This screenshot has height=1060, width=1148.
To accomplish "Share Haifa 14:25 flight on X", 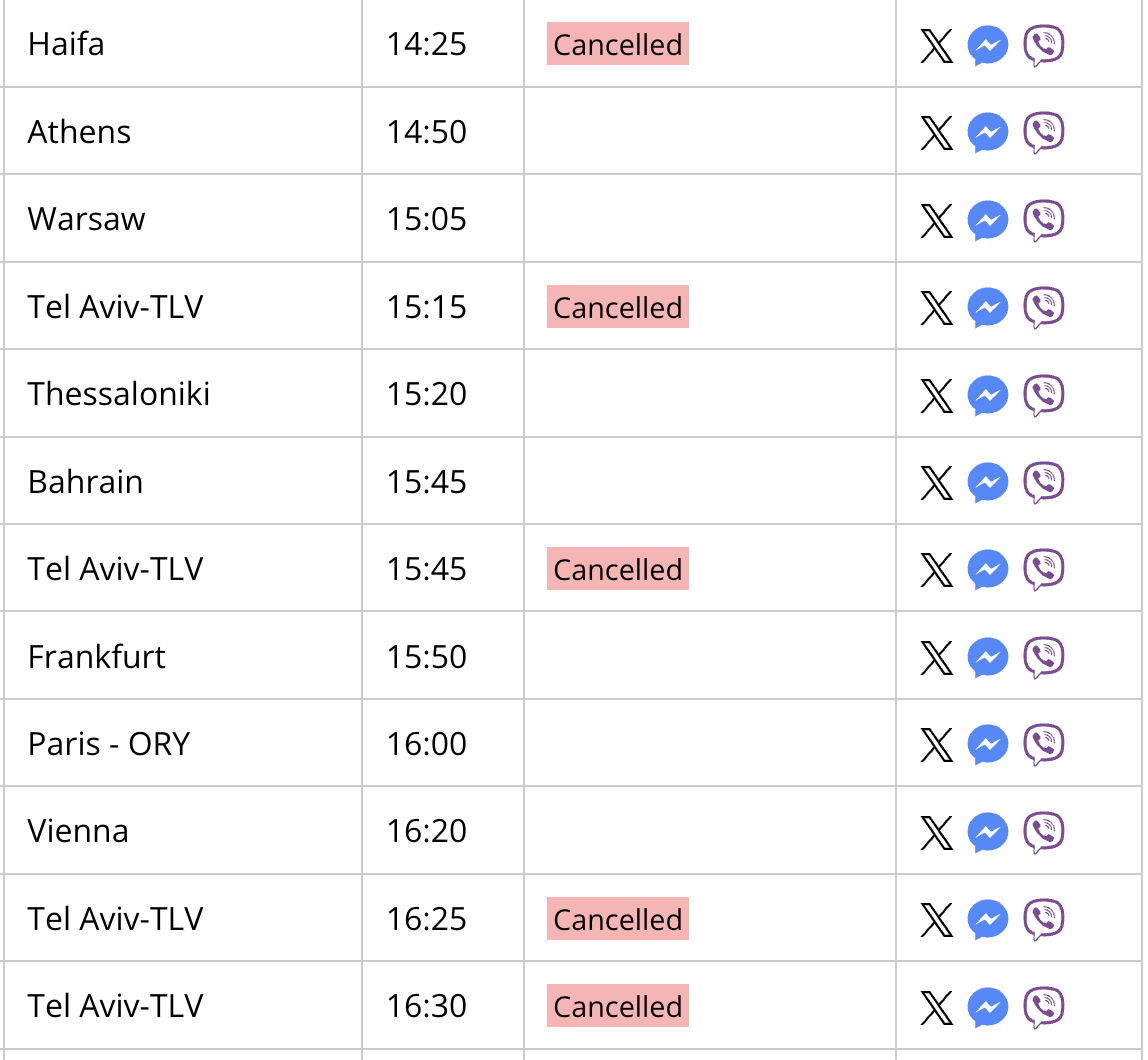I will [x=936, y=46].
